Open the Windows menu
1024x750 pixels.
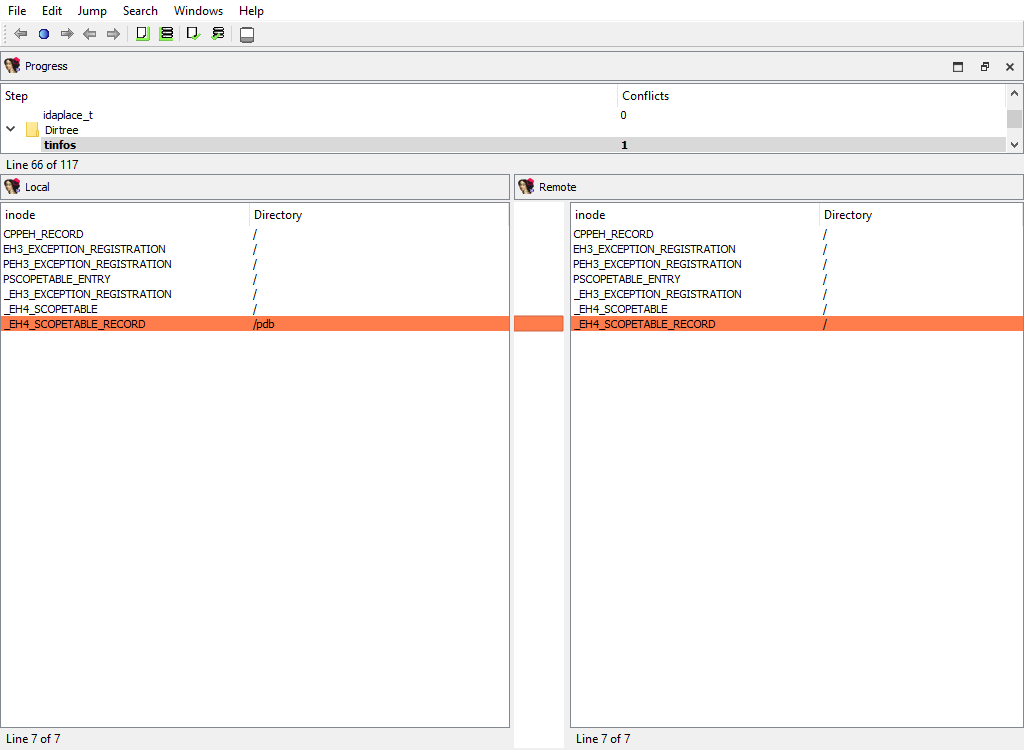pyautogui.click(x=198, y=11)
